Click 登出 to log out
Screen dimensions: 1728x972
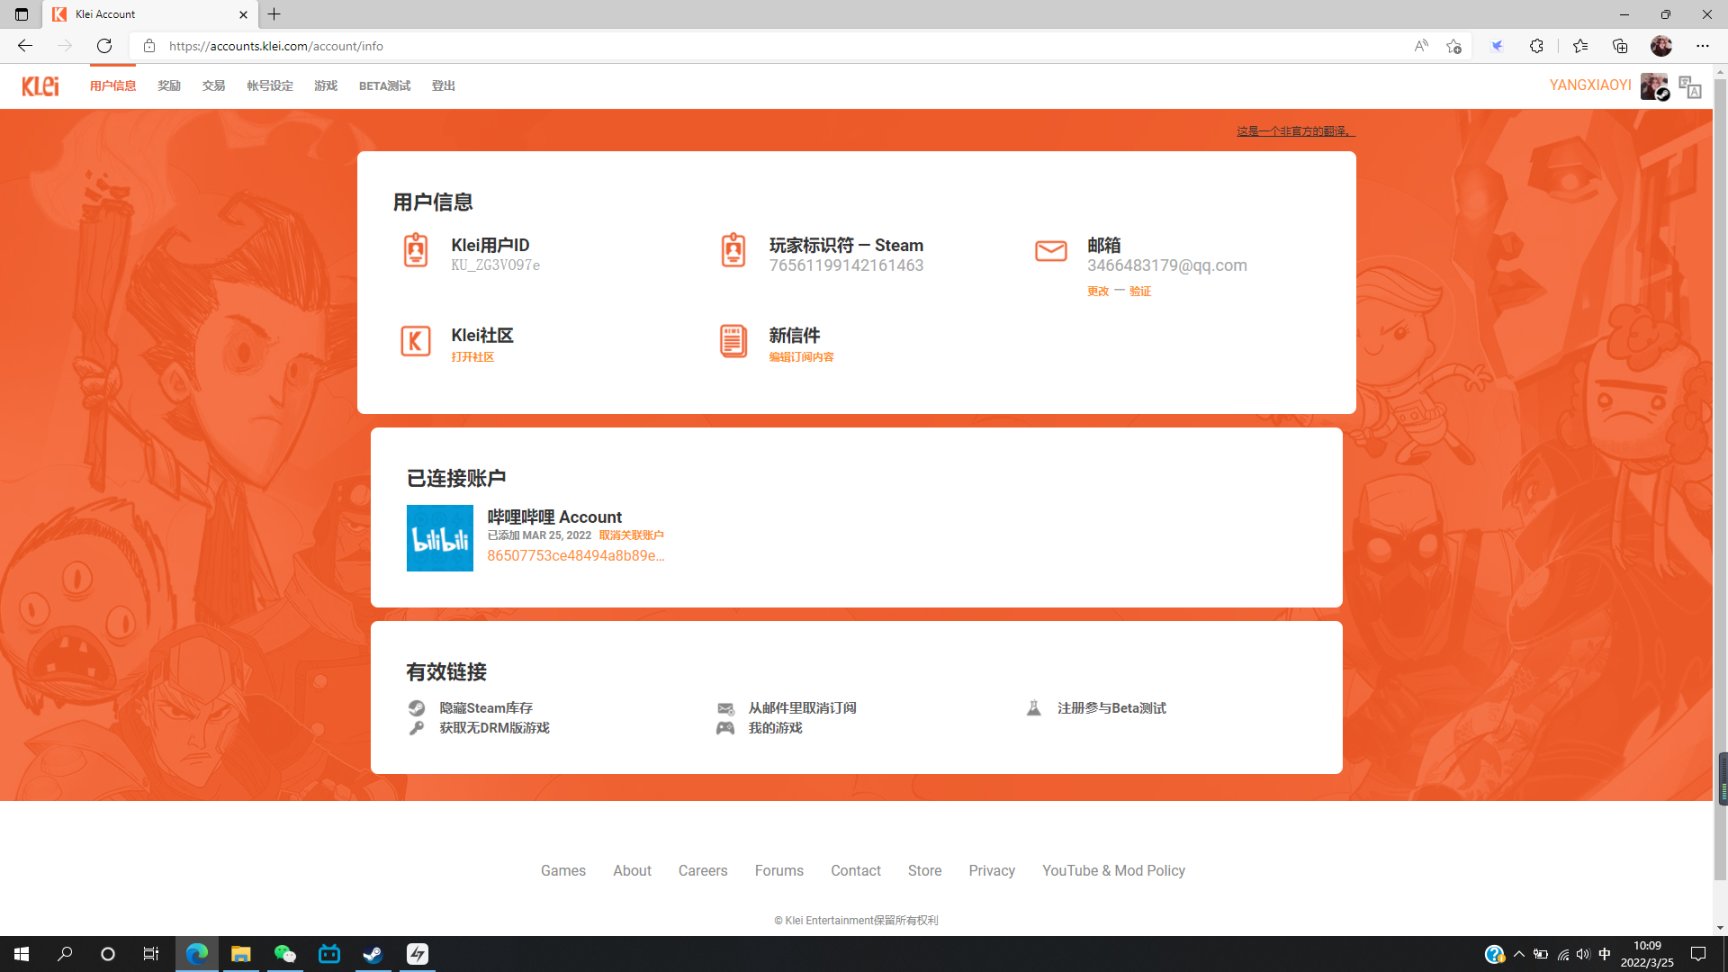[443, 86]
